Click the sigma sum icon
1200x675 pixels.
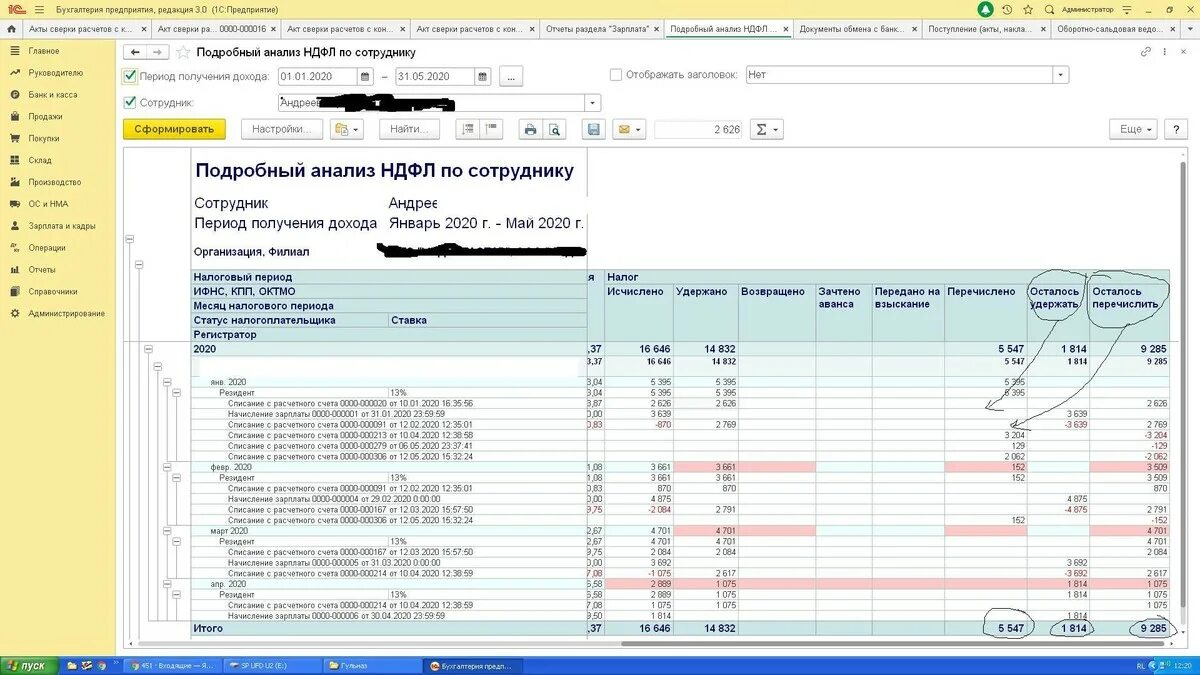click(x=766, y=129)
